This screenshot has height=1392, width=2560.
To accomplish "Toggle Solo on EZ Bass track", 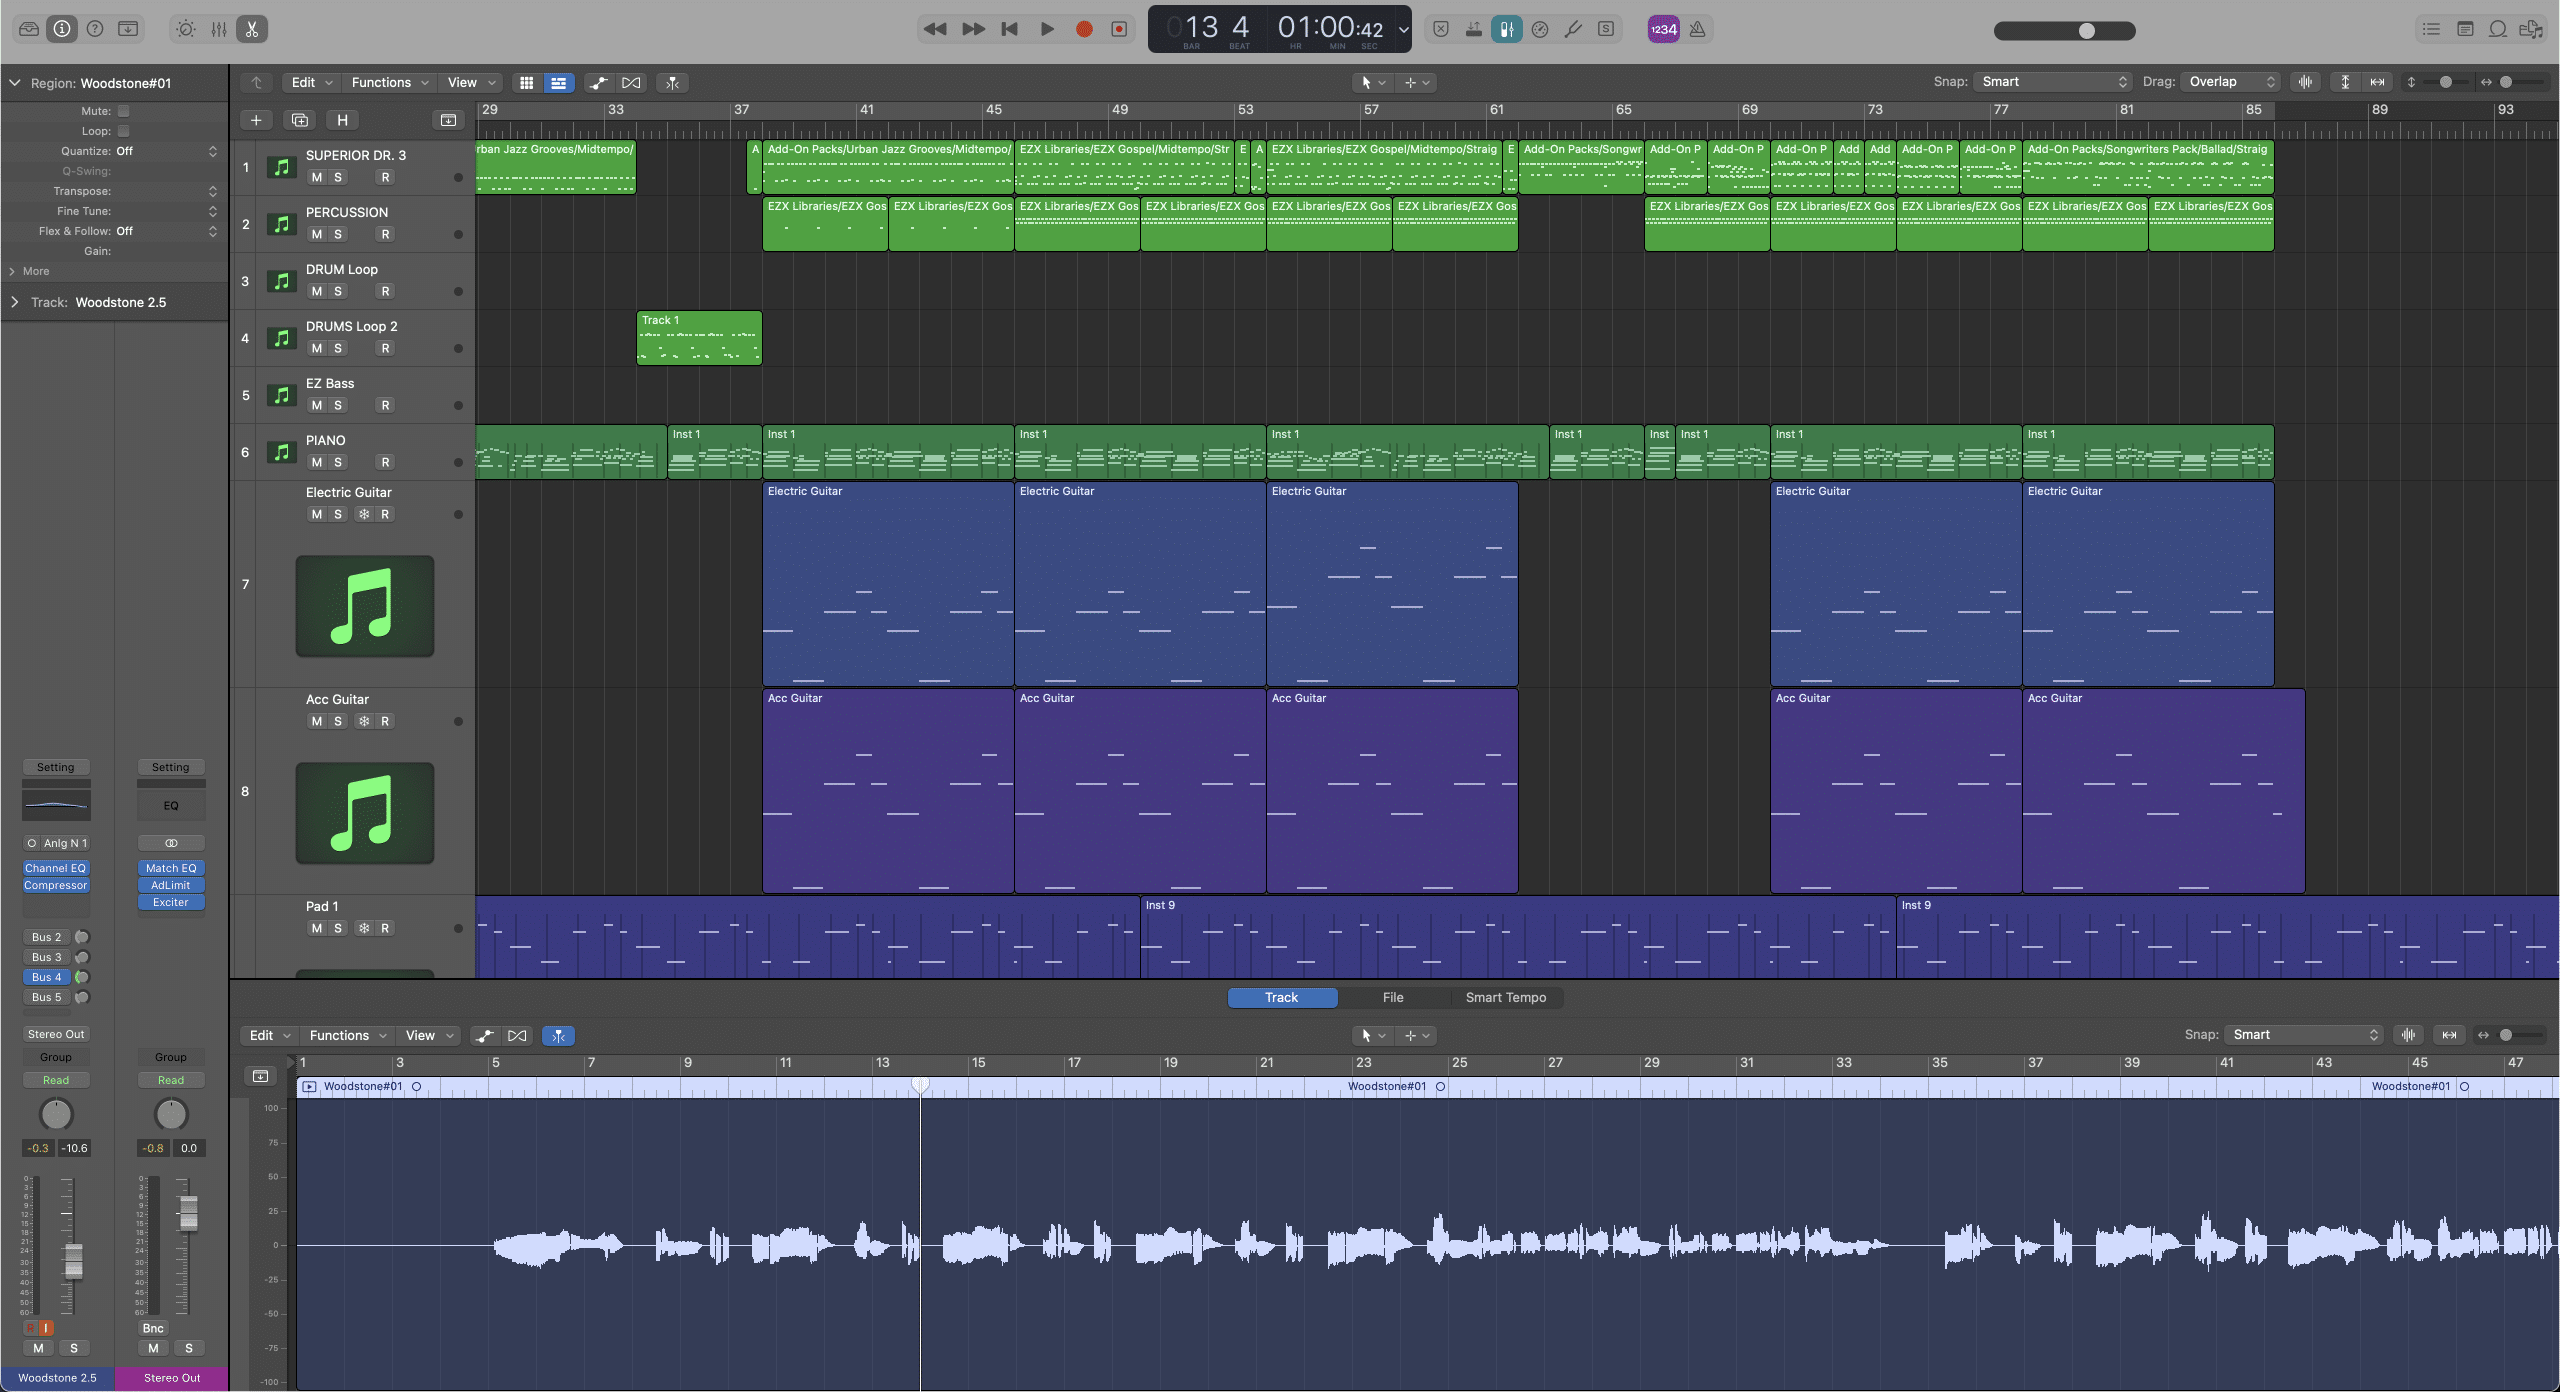I will [x=338, y=406].
